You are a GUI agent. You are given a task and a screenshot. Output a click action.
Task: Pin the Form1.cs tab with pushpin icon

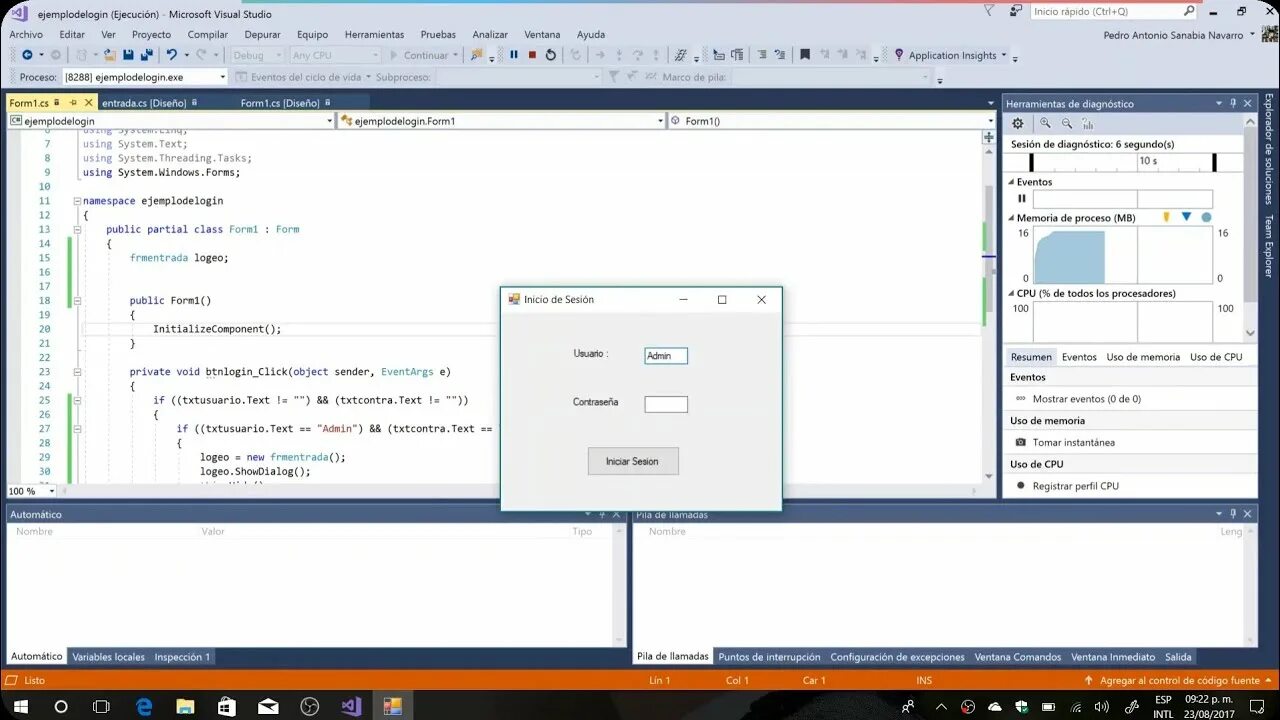pyautogui.click(x=73, y=102)
